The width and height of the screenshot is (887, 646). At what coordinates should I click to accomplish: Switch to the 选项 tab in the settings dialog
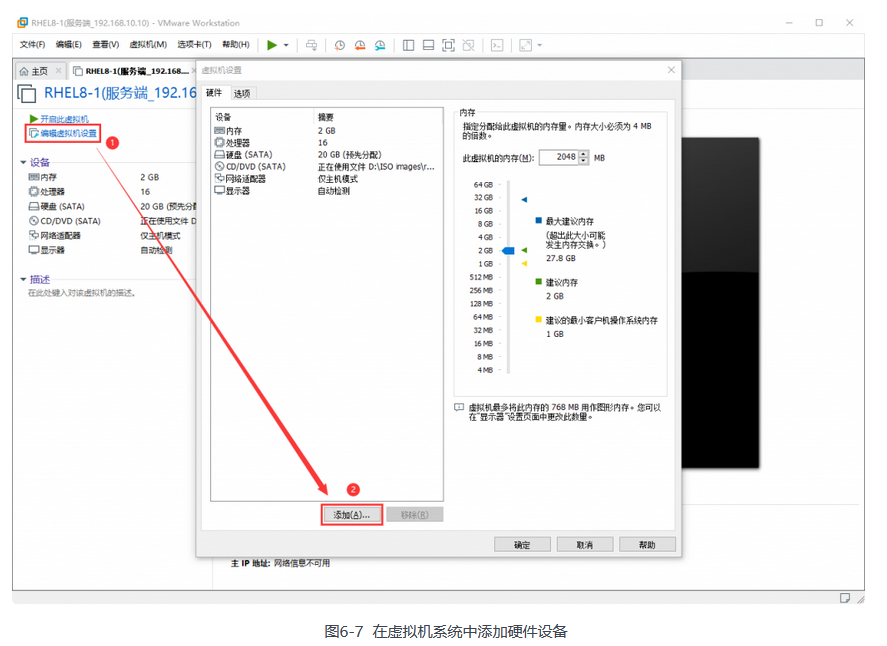(x=242, y=93)
